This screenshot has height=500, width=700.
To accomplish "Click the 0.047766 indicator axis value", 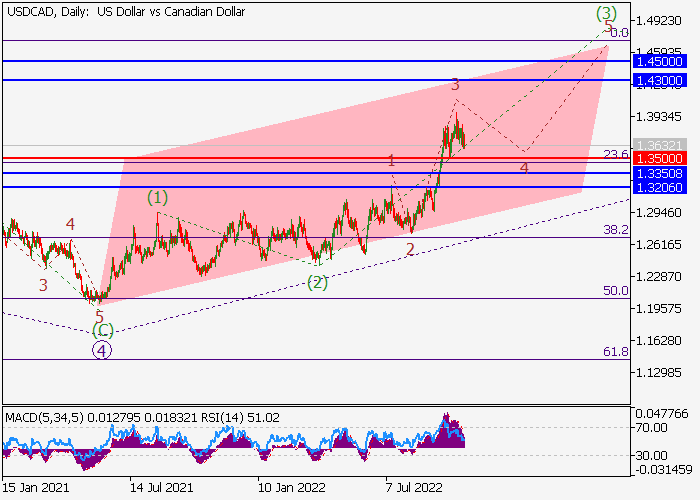I will [662, 414].
